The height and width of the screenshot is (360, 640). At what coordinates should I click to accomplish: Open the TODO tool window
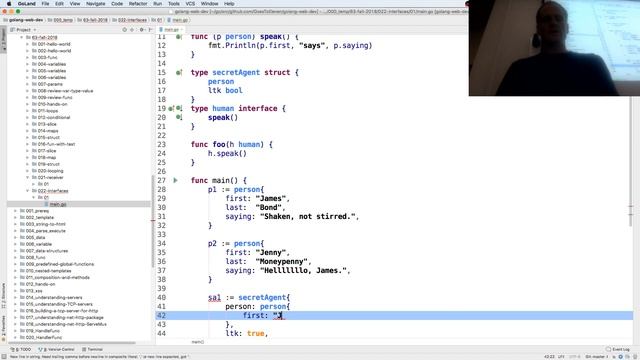point(20,349)
